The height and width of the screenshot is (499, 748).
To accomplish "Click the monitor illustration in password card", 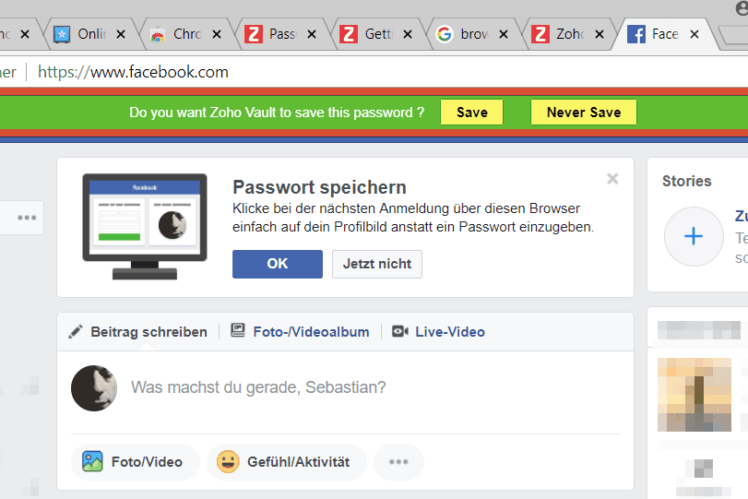I will tap(145, 227).
